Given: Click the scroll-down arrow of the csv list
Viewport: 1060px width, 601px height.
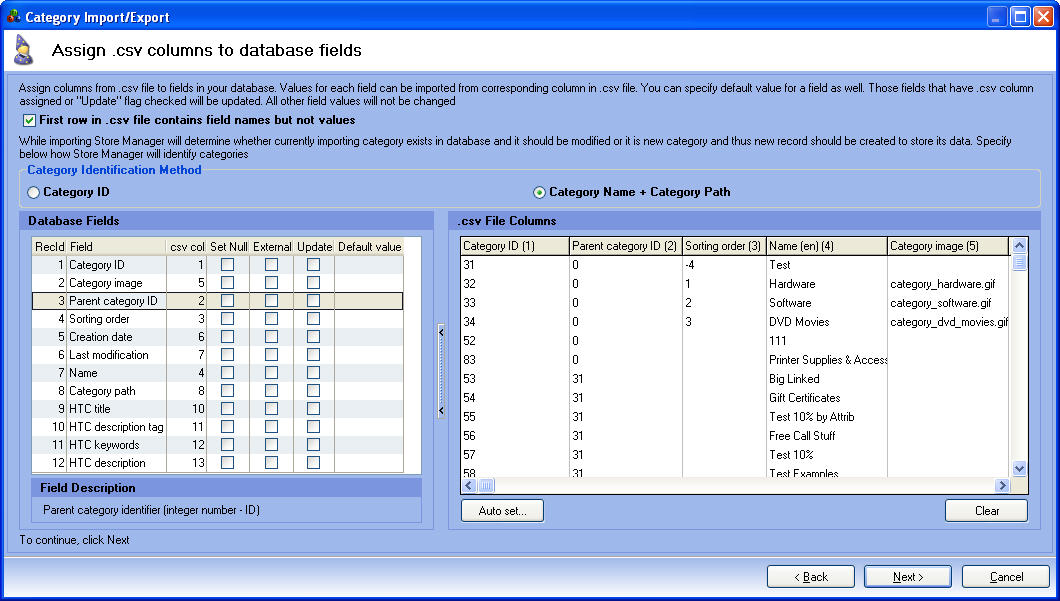Looking at the screenshot, I should click(1019, 467).
